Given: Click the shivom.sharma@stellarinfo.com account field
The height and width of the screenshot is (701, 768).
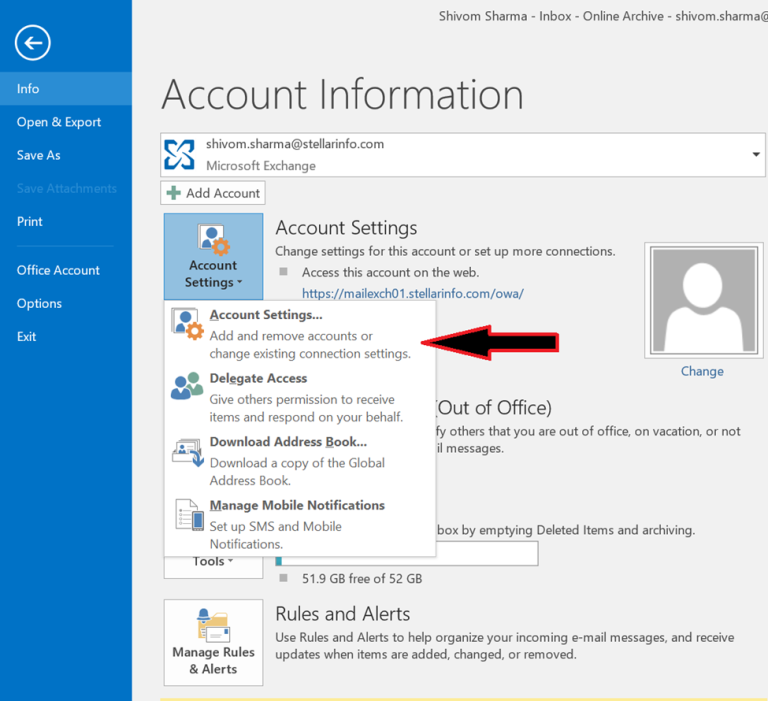Looking at the screenshot, I should (x=462, y=154).
